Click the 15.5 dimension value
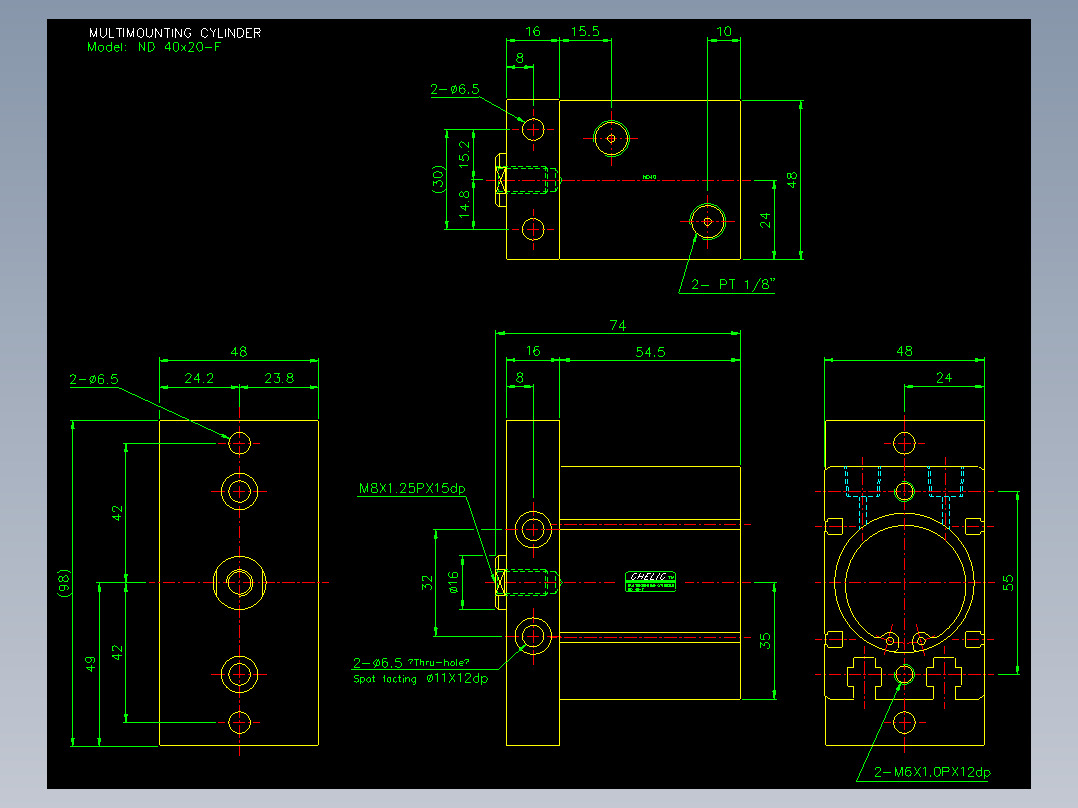The height and width of the screenshot is (808, 1078). [585, 32]
